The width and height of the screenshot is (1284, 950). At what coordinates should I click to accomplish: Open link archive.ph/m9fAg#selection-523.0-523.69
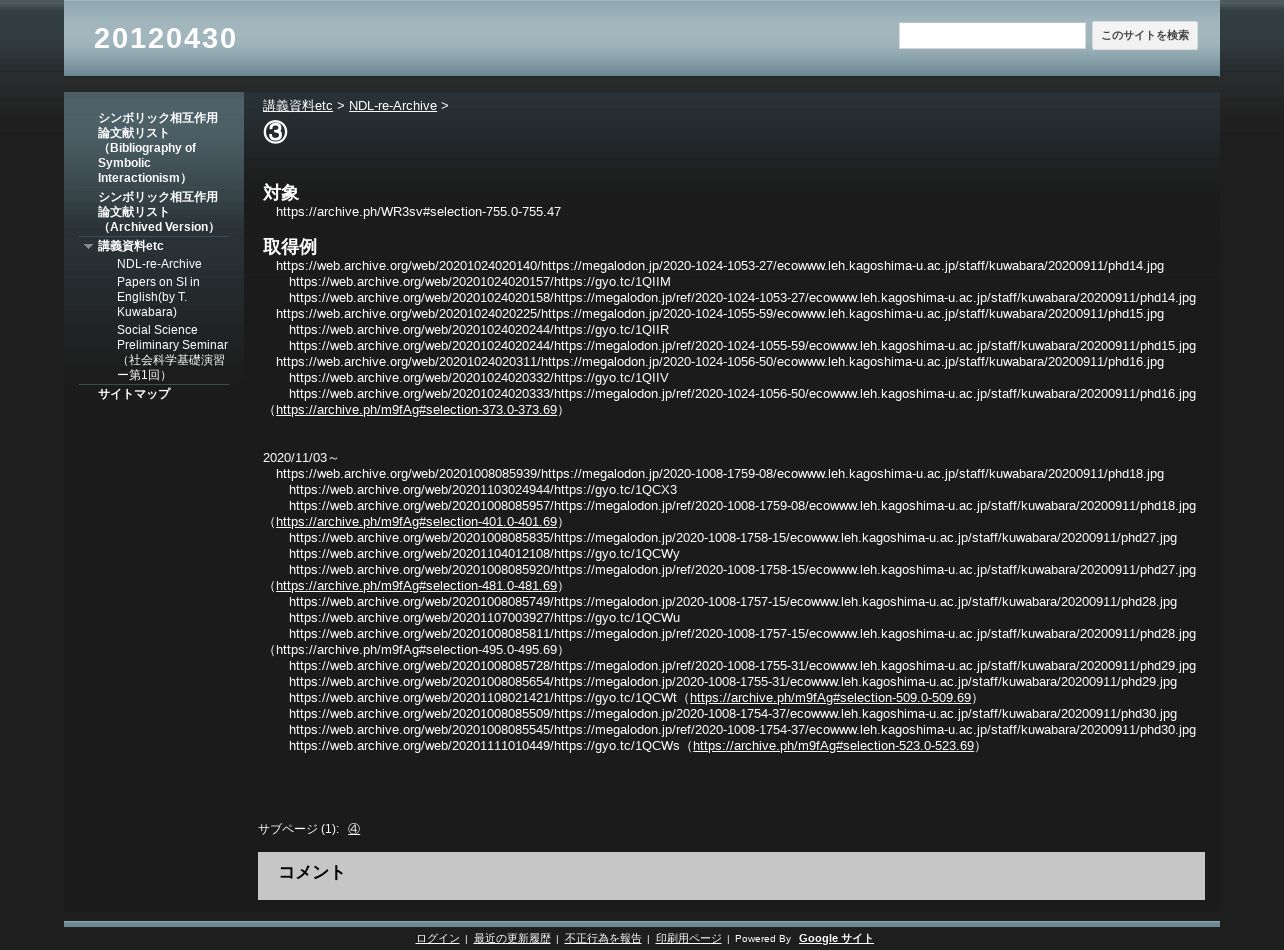point(833,746)
